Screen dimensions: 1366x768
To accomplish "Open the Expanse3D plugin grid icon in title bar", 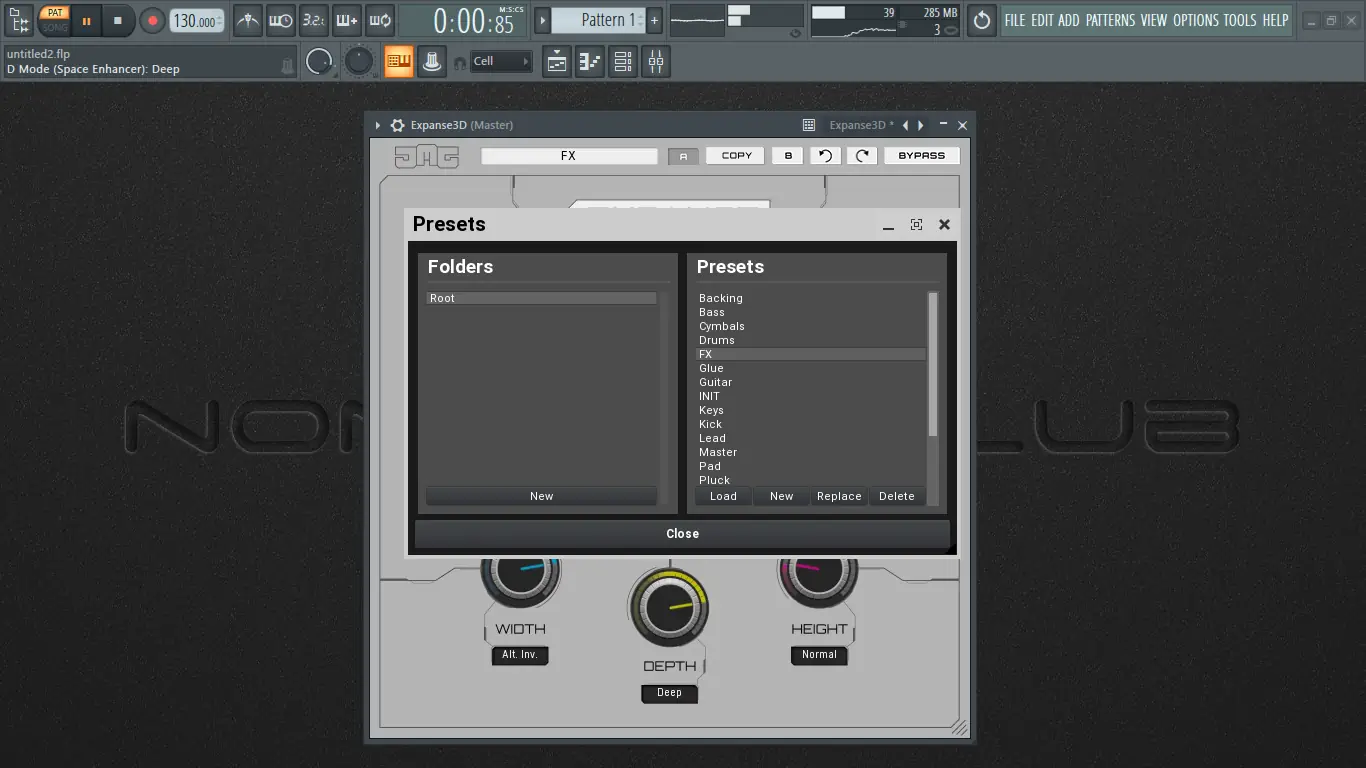I will (x=809, y=125).
